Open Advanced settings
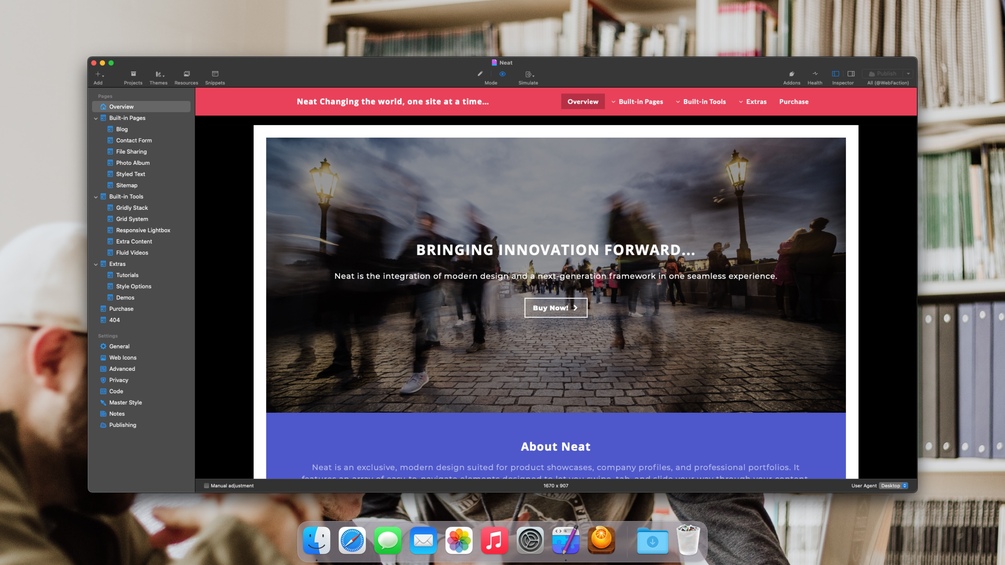The image size is (1005, 565). [x=121, y=369]
